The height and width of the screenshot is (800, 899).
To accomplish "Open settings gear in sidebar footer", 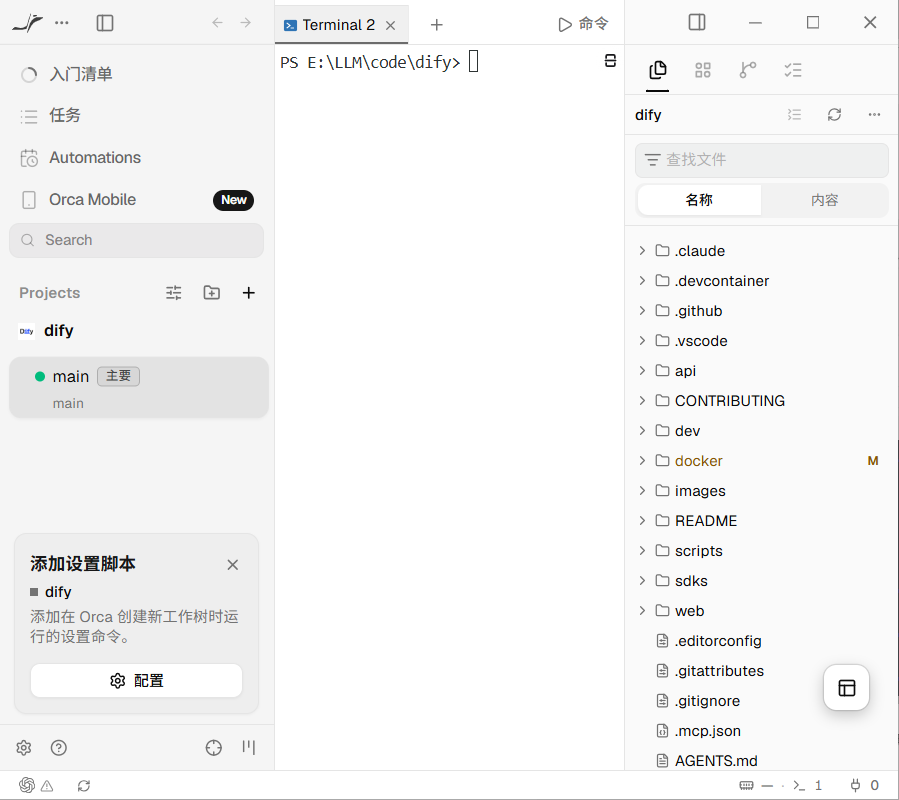I will tap(24, 748).
